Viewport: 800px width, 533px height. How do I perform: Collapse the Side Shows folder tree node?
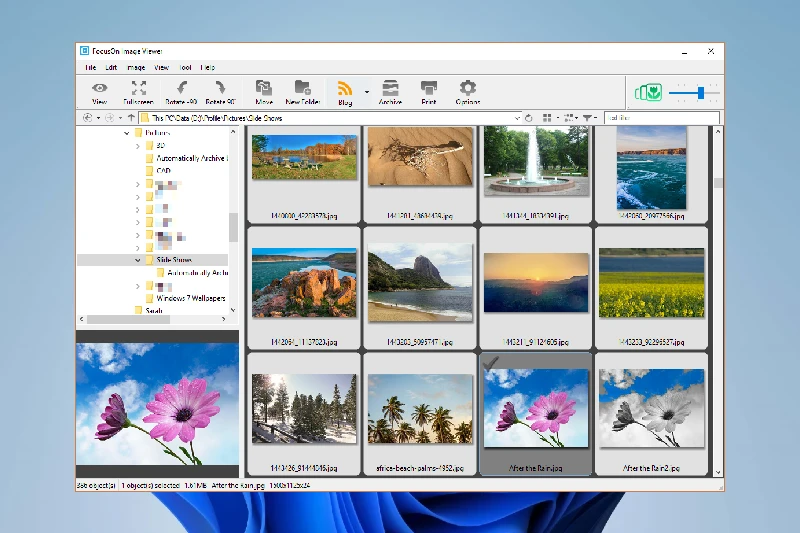coord(138,260)
